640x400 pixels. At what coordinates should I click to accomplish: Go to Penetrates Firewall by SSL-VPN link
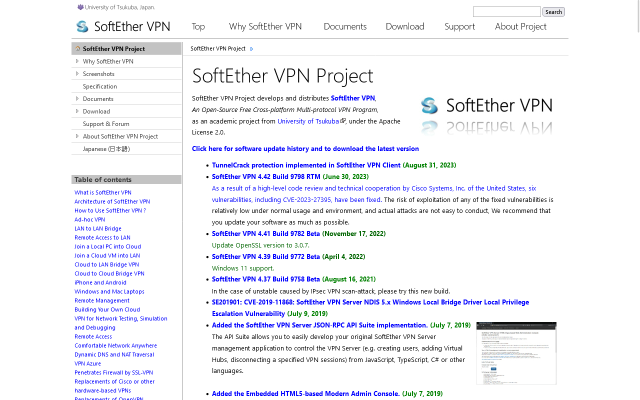tap(114, 372)
